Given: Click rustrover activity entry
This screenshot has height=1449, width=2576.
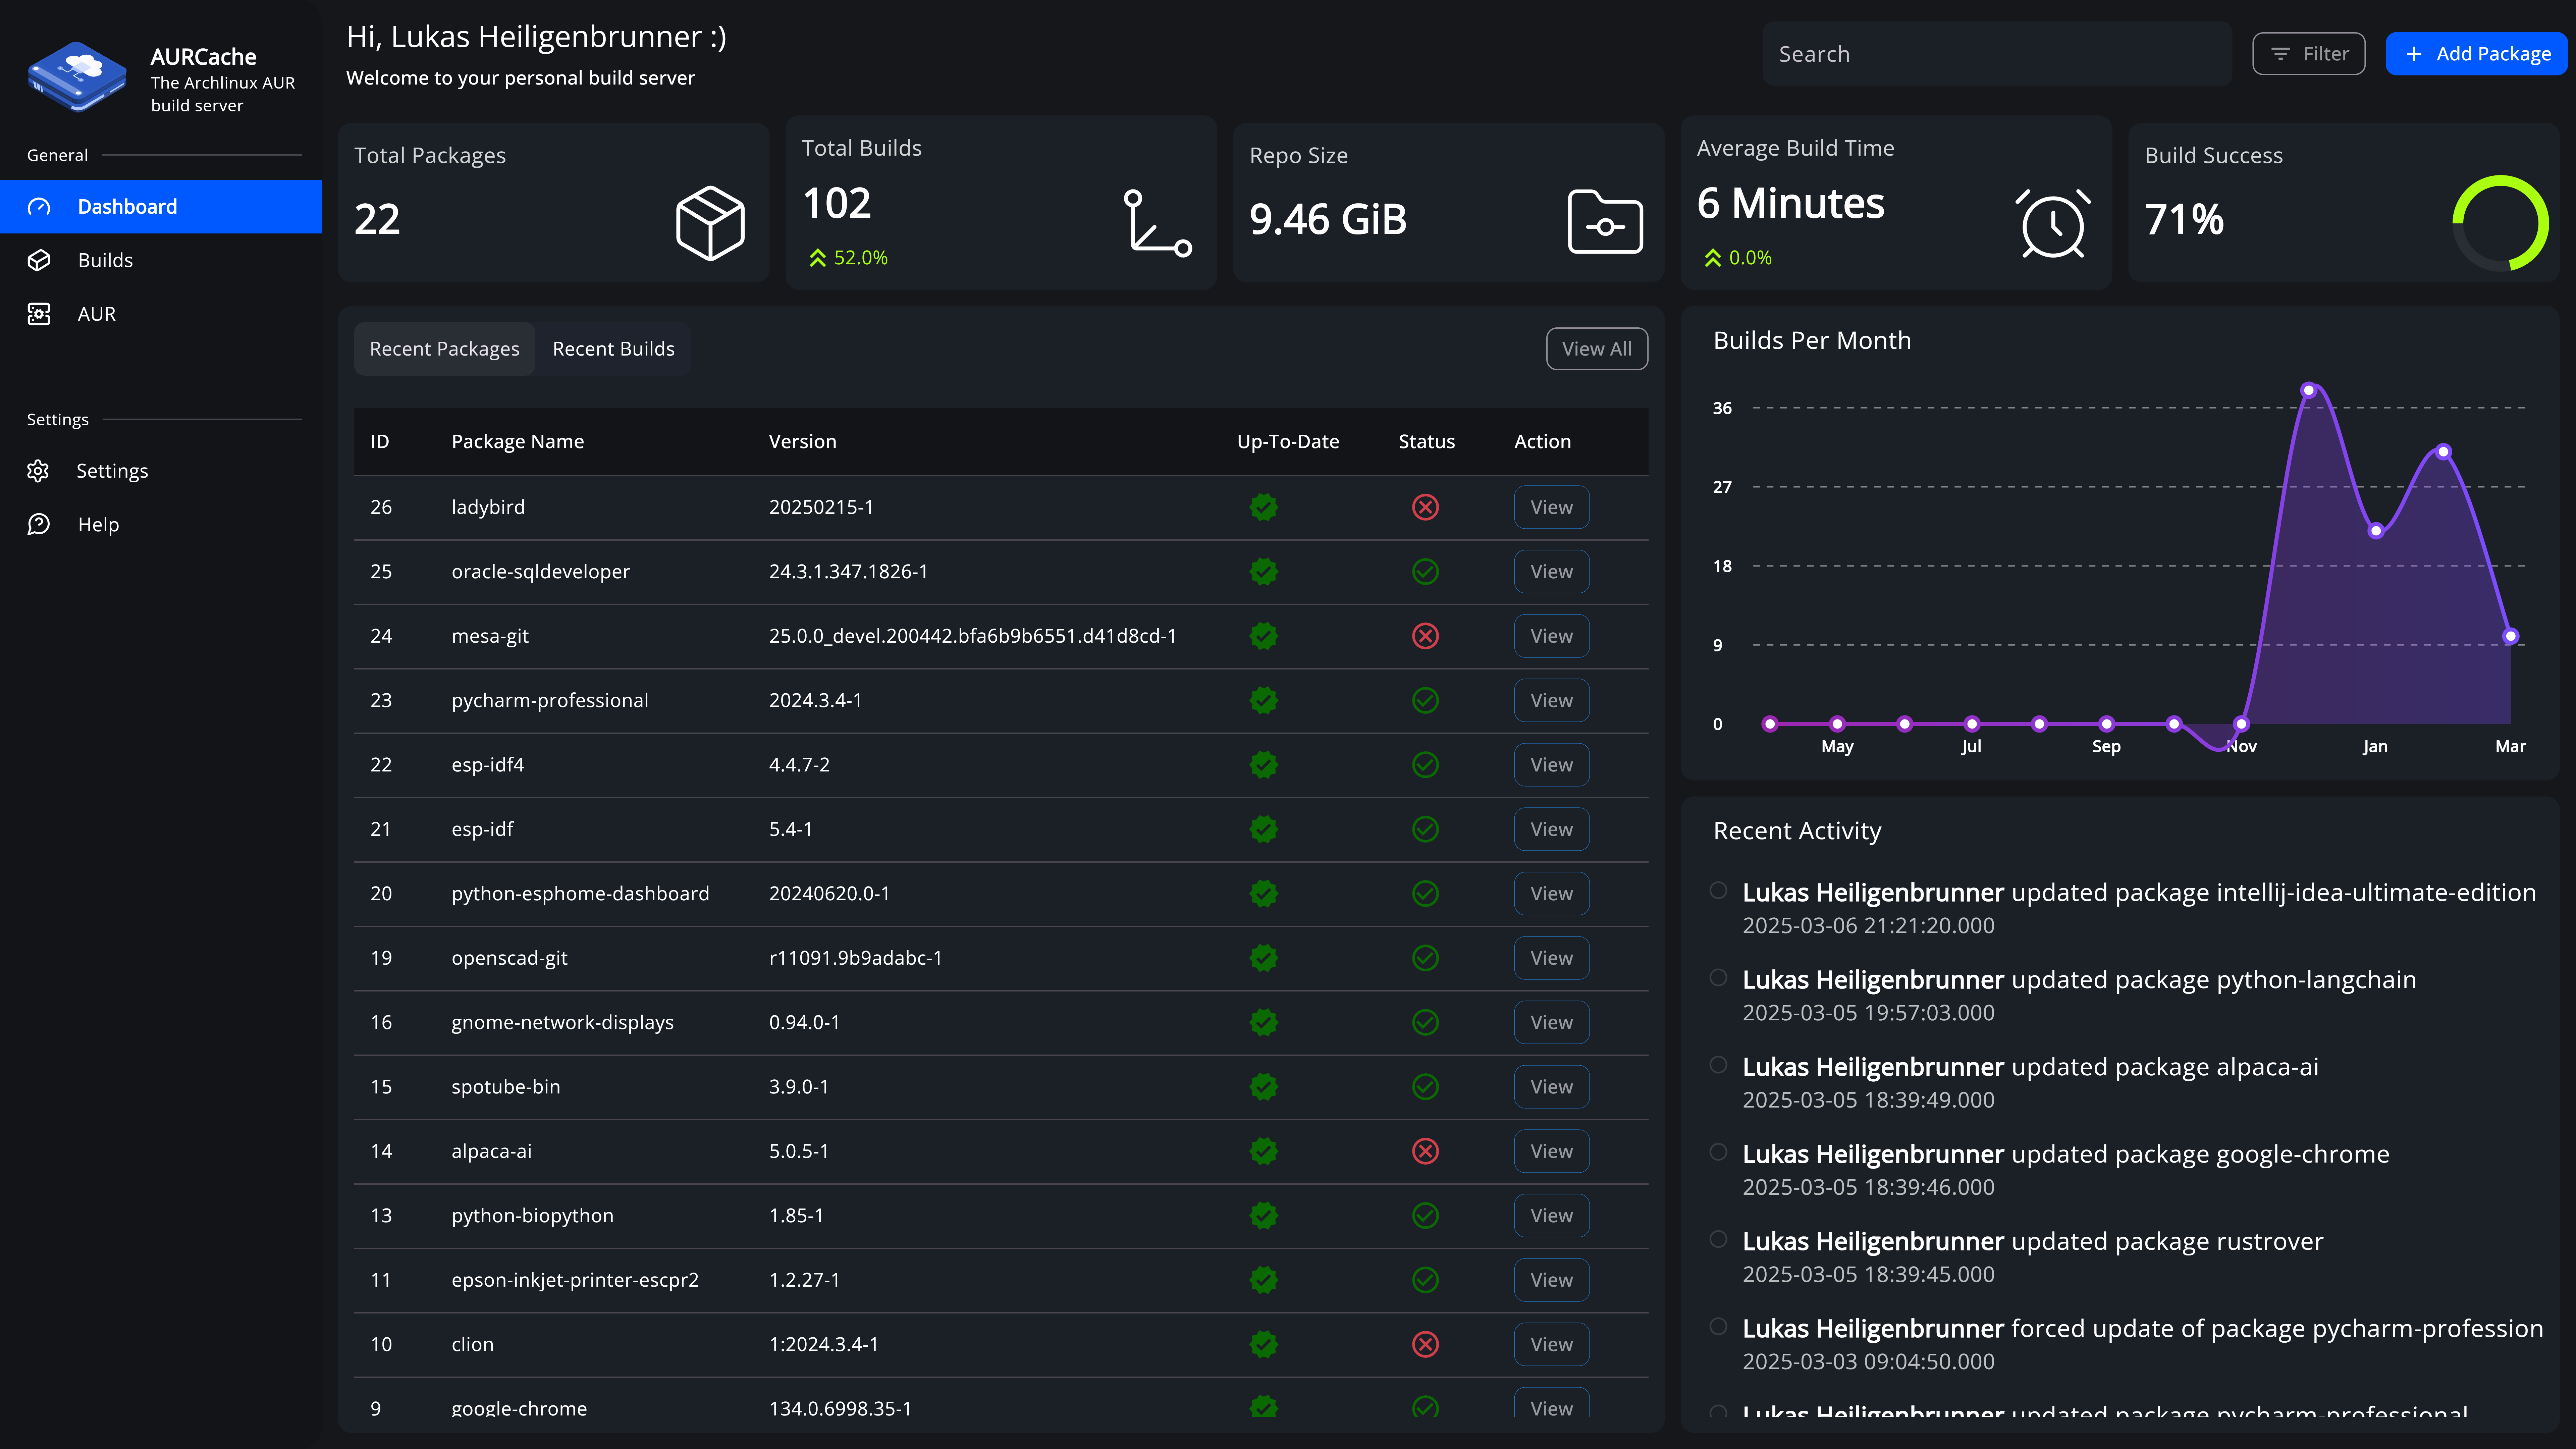Looking at the screenshot, I should pyautogui.click(x=2033, y=1257).
